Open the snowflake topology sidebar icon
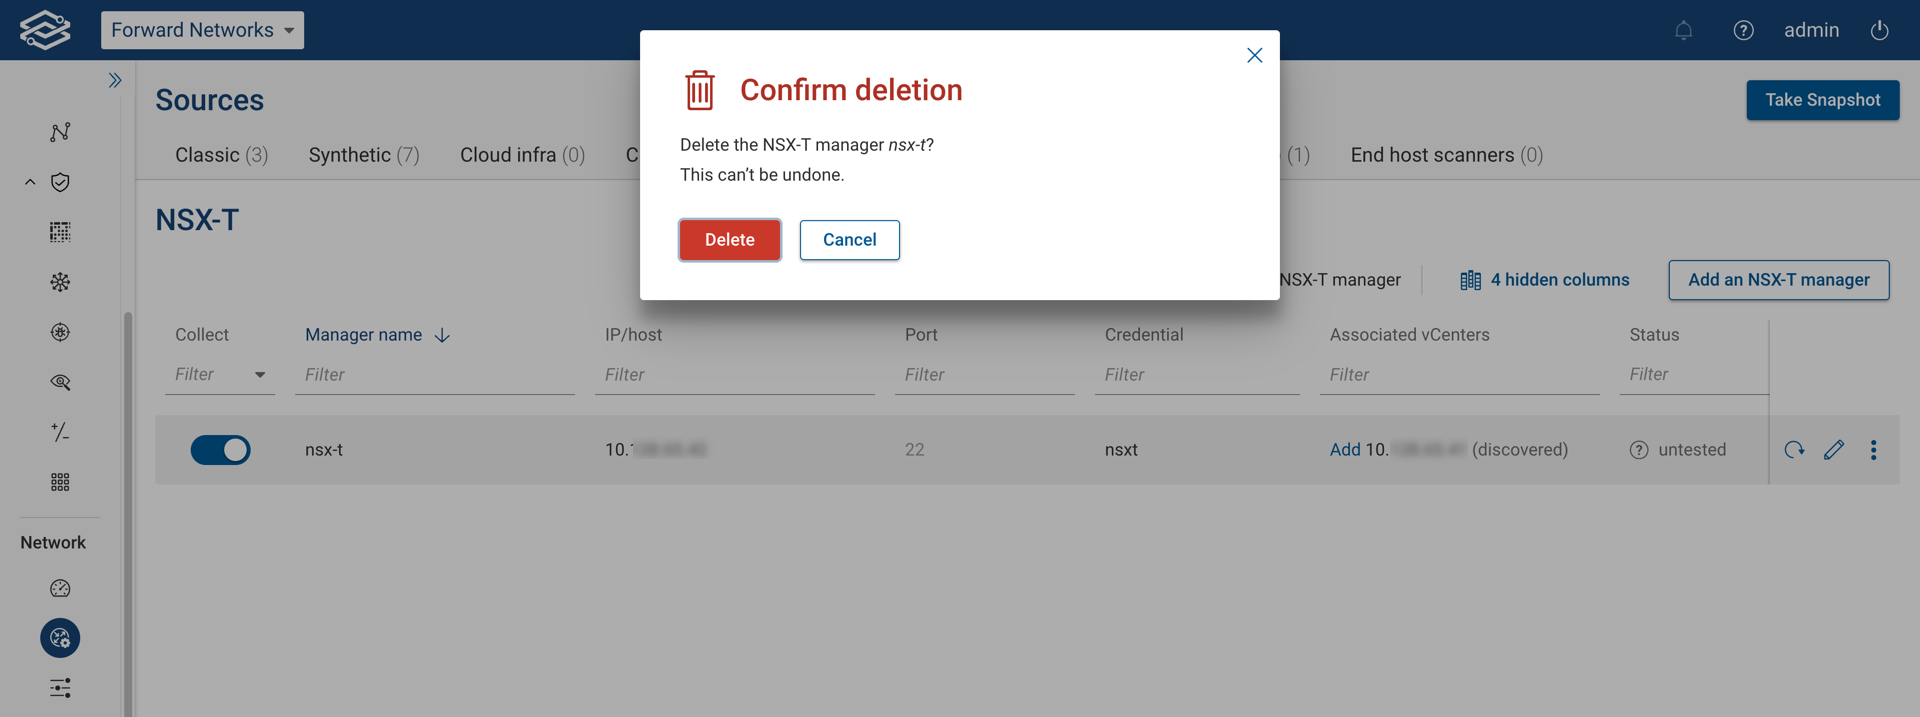 60,282
